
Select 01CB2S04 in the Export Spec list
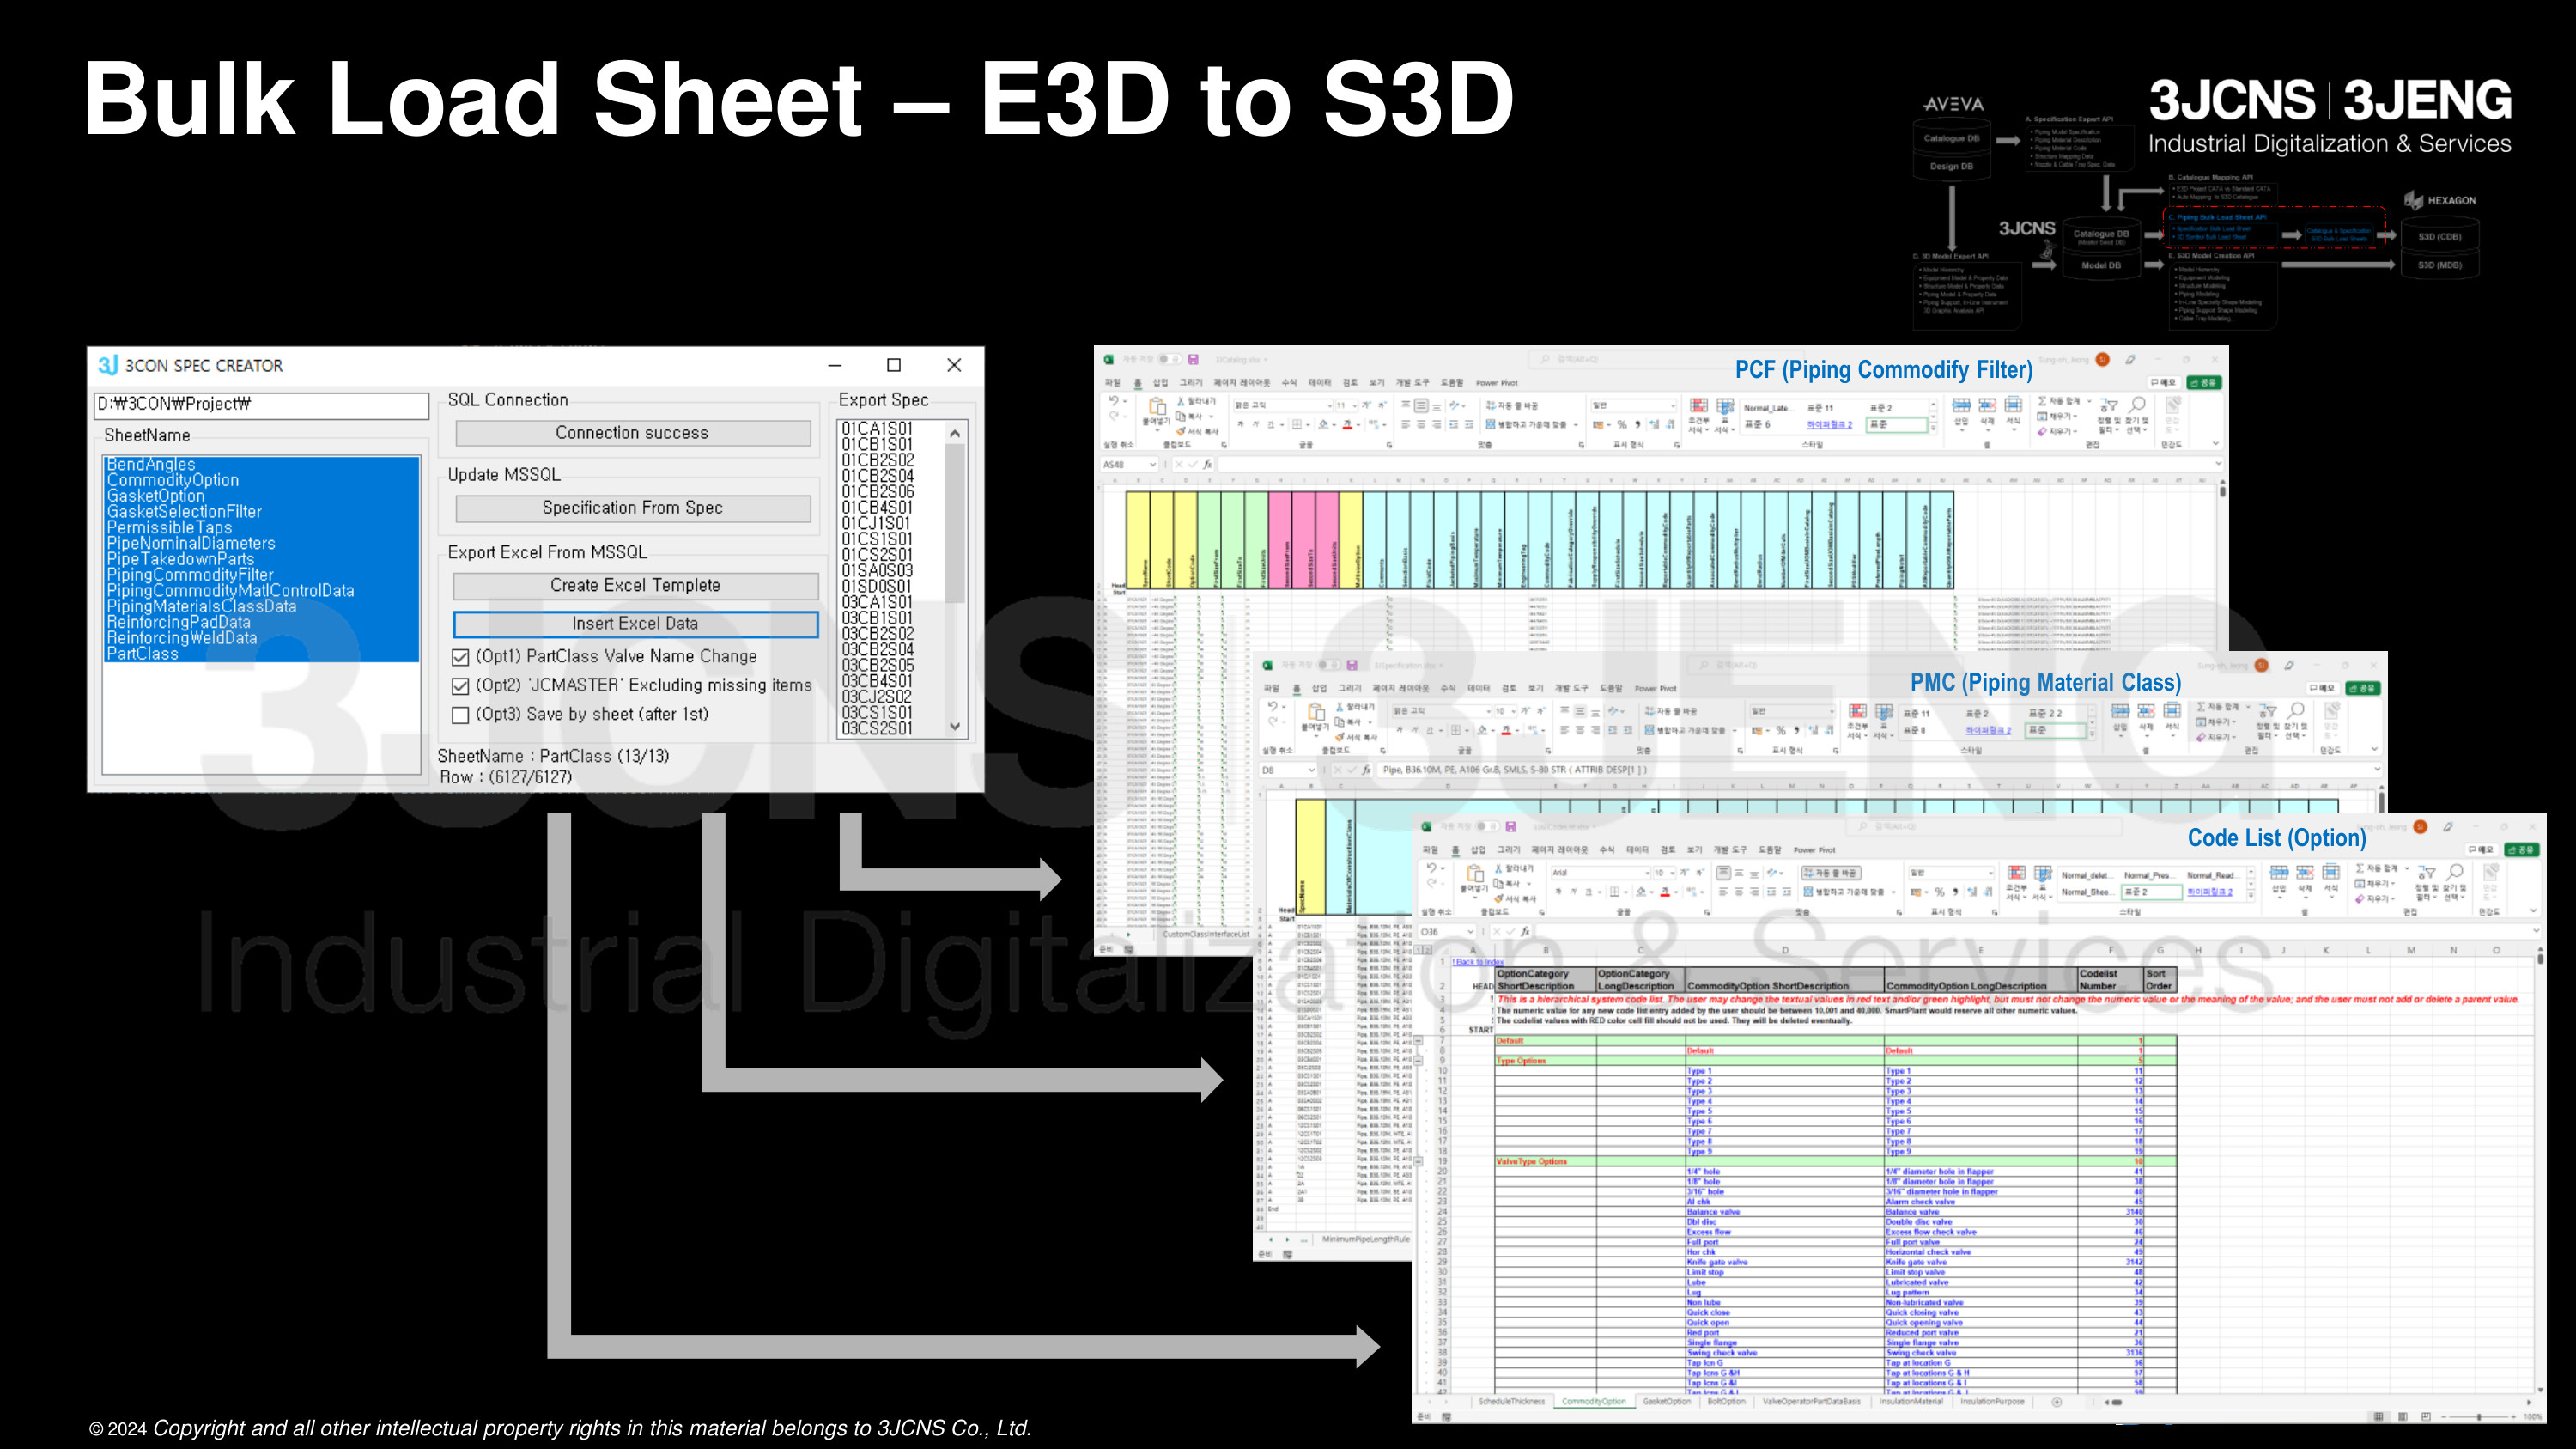[878, 476]
